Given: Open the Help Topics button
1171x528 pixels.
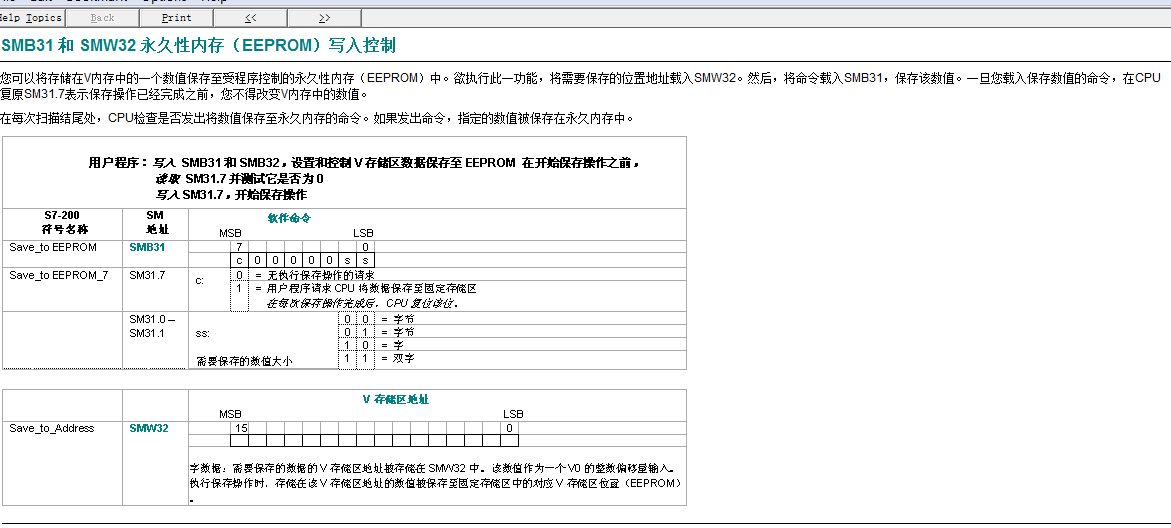Looking at the screenshot, I should 30,18.
